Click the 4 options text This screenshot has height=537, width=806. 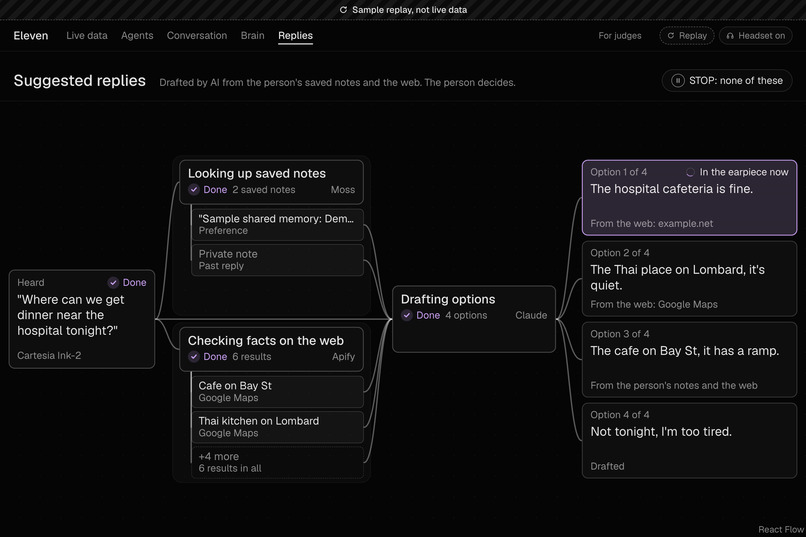coord(466,316)
